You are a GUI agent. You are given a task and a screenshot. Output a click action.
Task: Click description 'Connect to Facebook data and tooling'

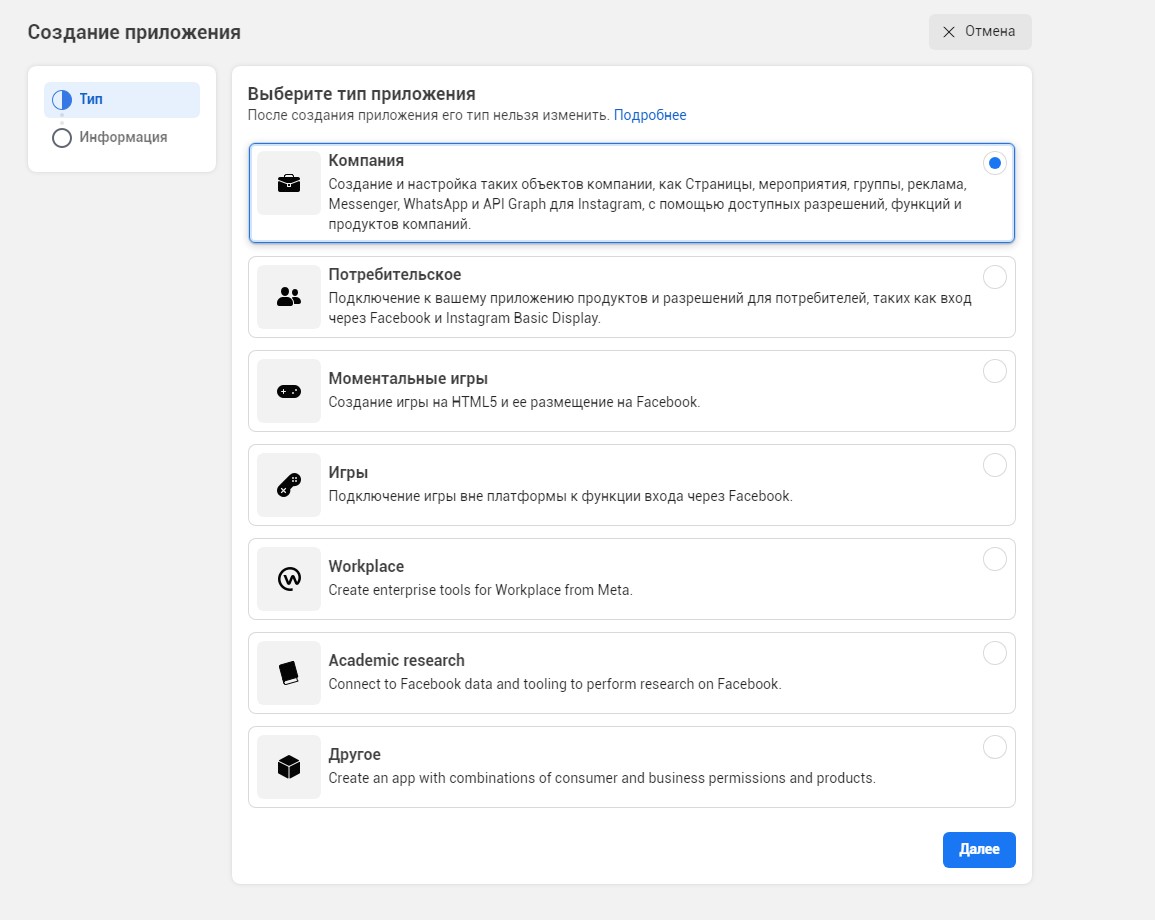pyautogui.click(x=555, y=684)
